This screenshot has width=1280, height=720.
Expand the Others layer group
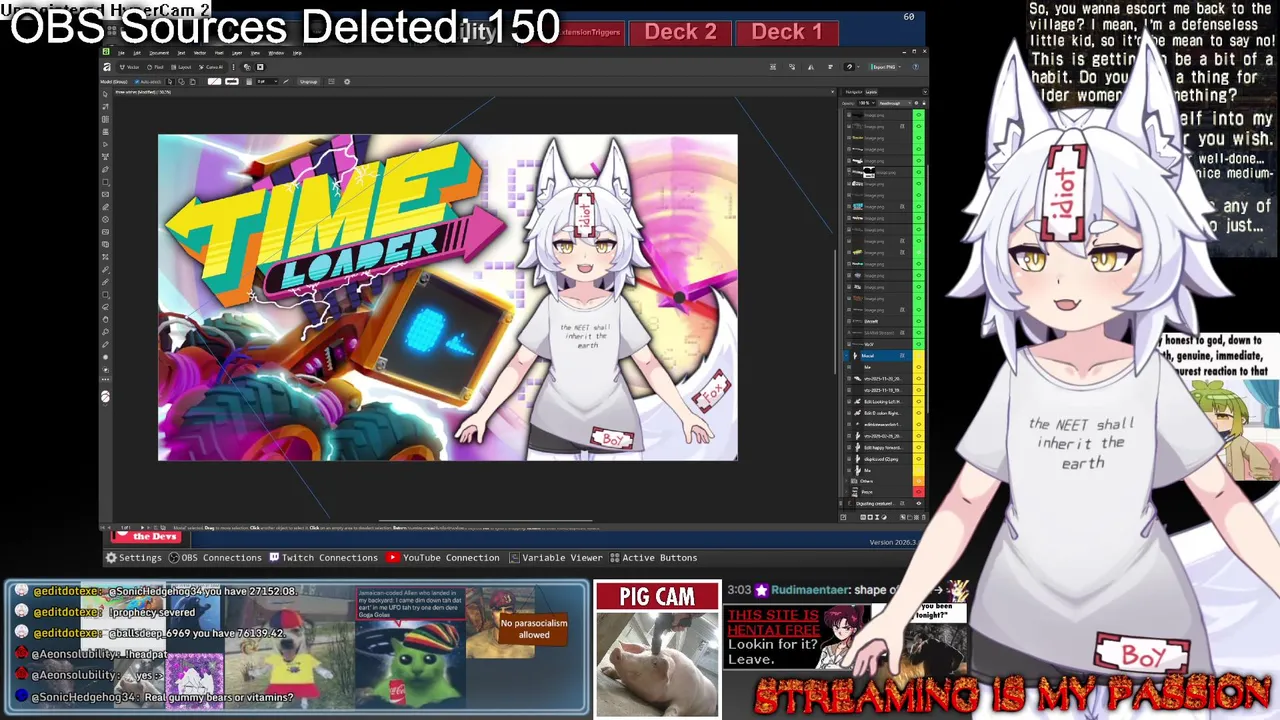coord(846,481)
